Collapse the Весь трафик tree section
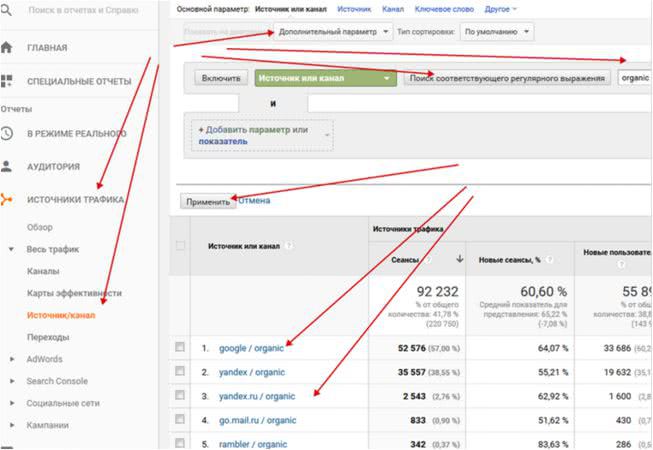This screenshot has height=450, width=653. [11, 249]
